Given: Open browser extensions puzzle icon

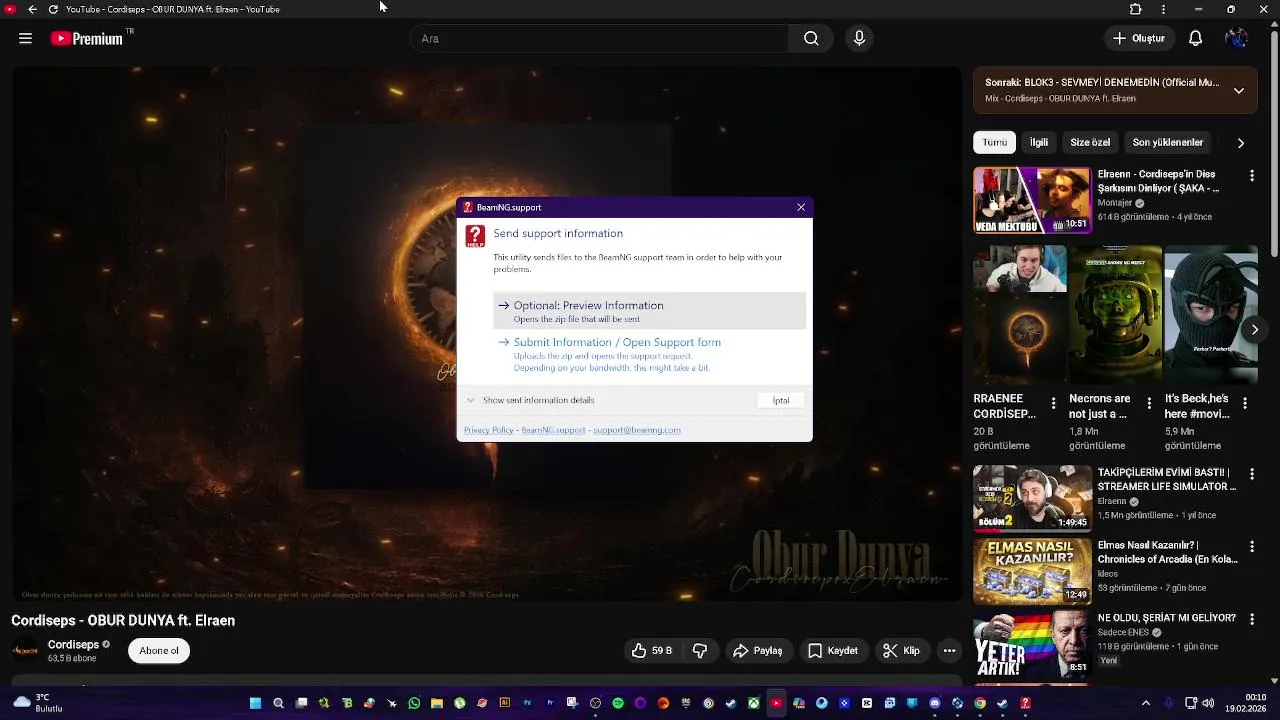Looking at the screenshot, I should pos(1135,9).
